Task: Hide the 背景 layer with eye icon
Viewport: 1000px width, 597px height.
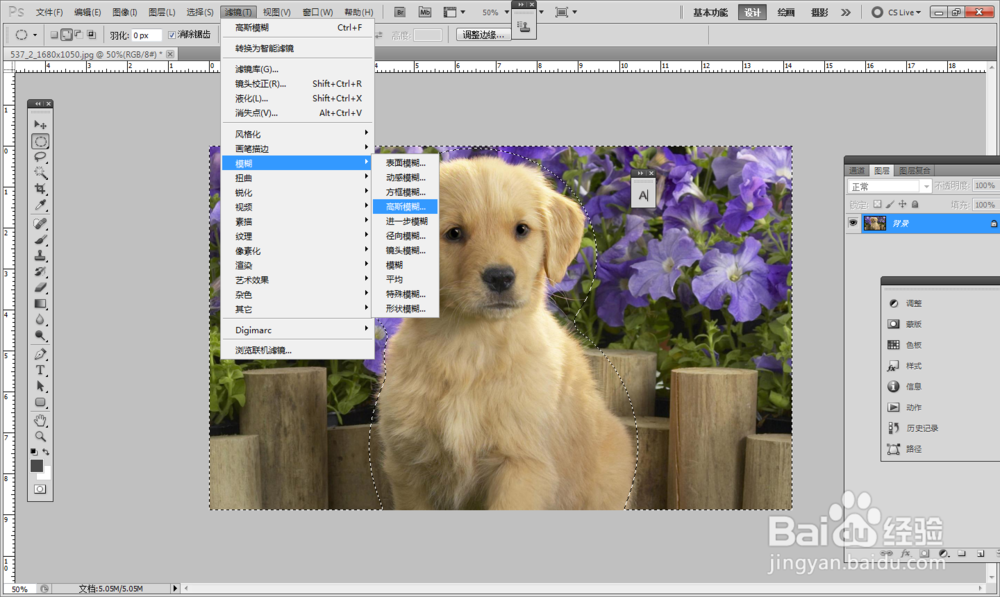Action: pos(853,223)
